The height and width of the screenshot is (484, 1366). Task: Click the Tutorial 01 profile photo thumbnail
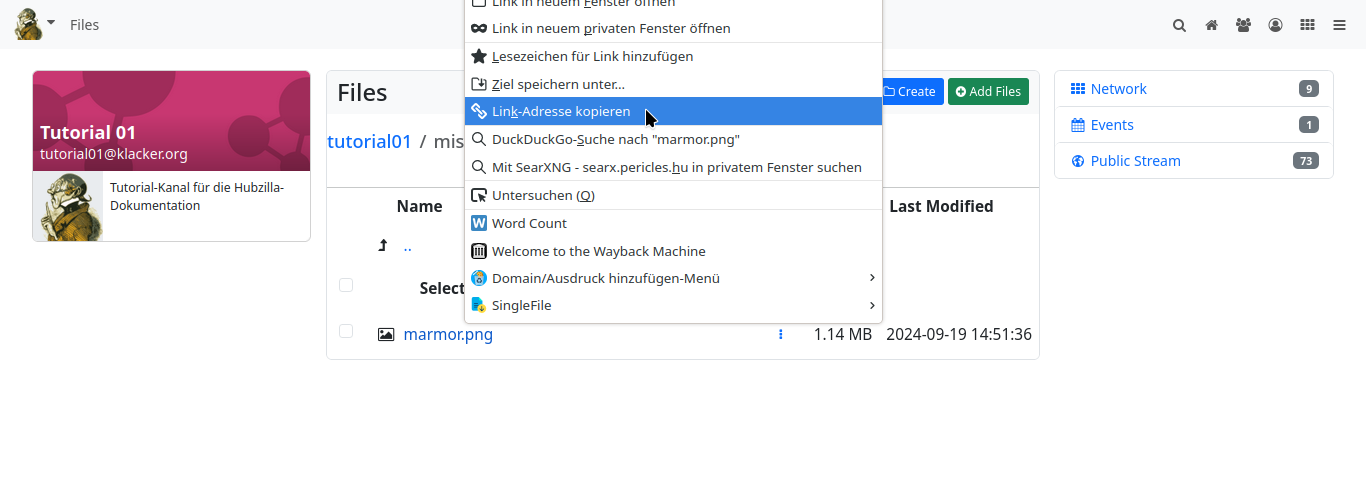click(x=68, y=206)
